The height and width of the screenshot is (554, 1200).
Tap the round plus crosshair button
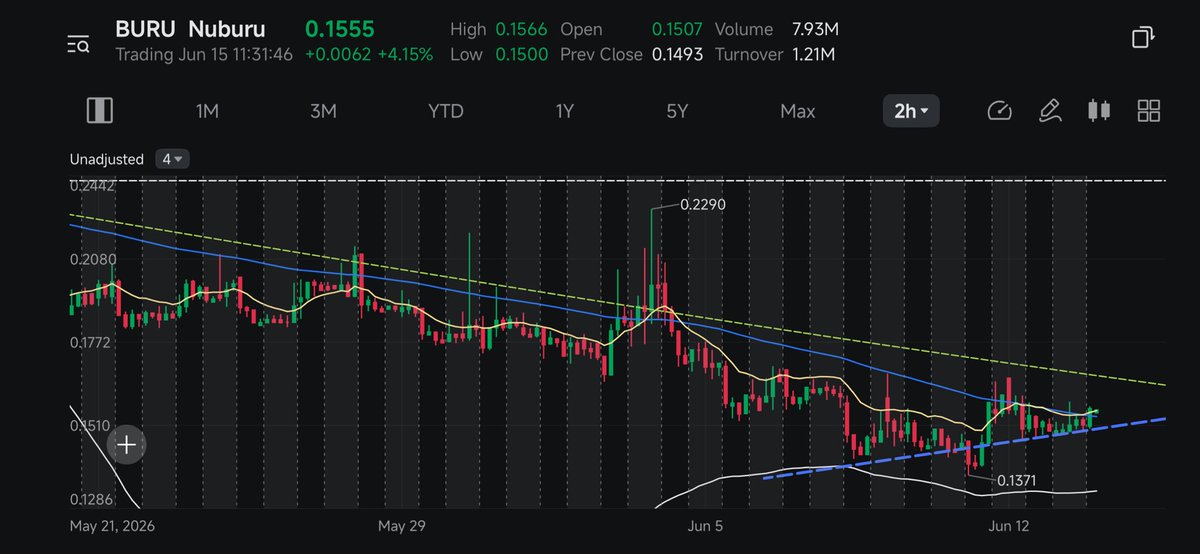pyautogui.click(x=127, y=445)
